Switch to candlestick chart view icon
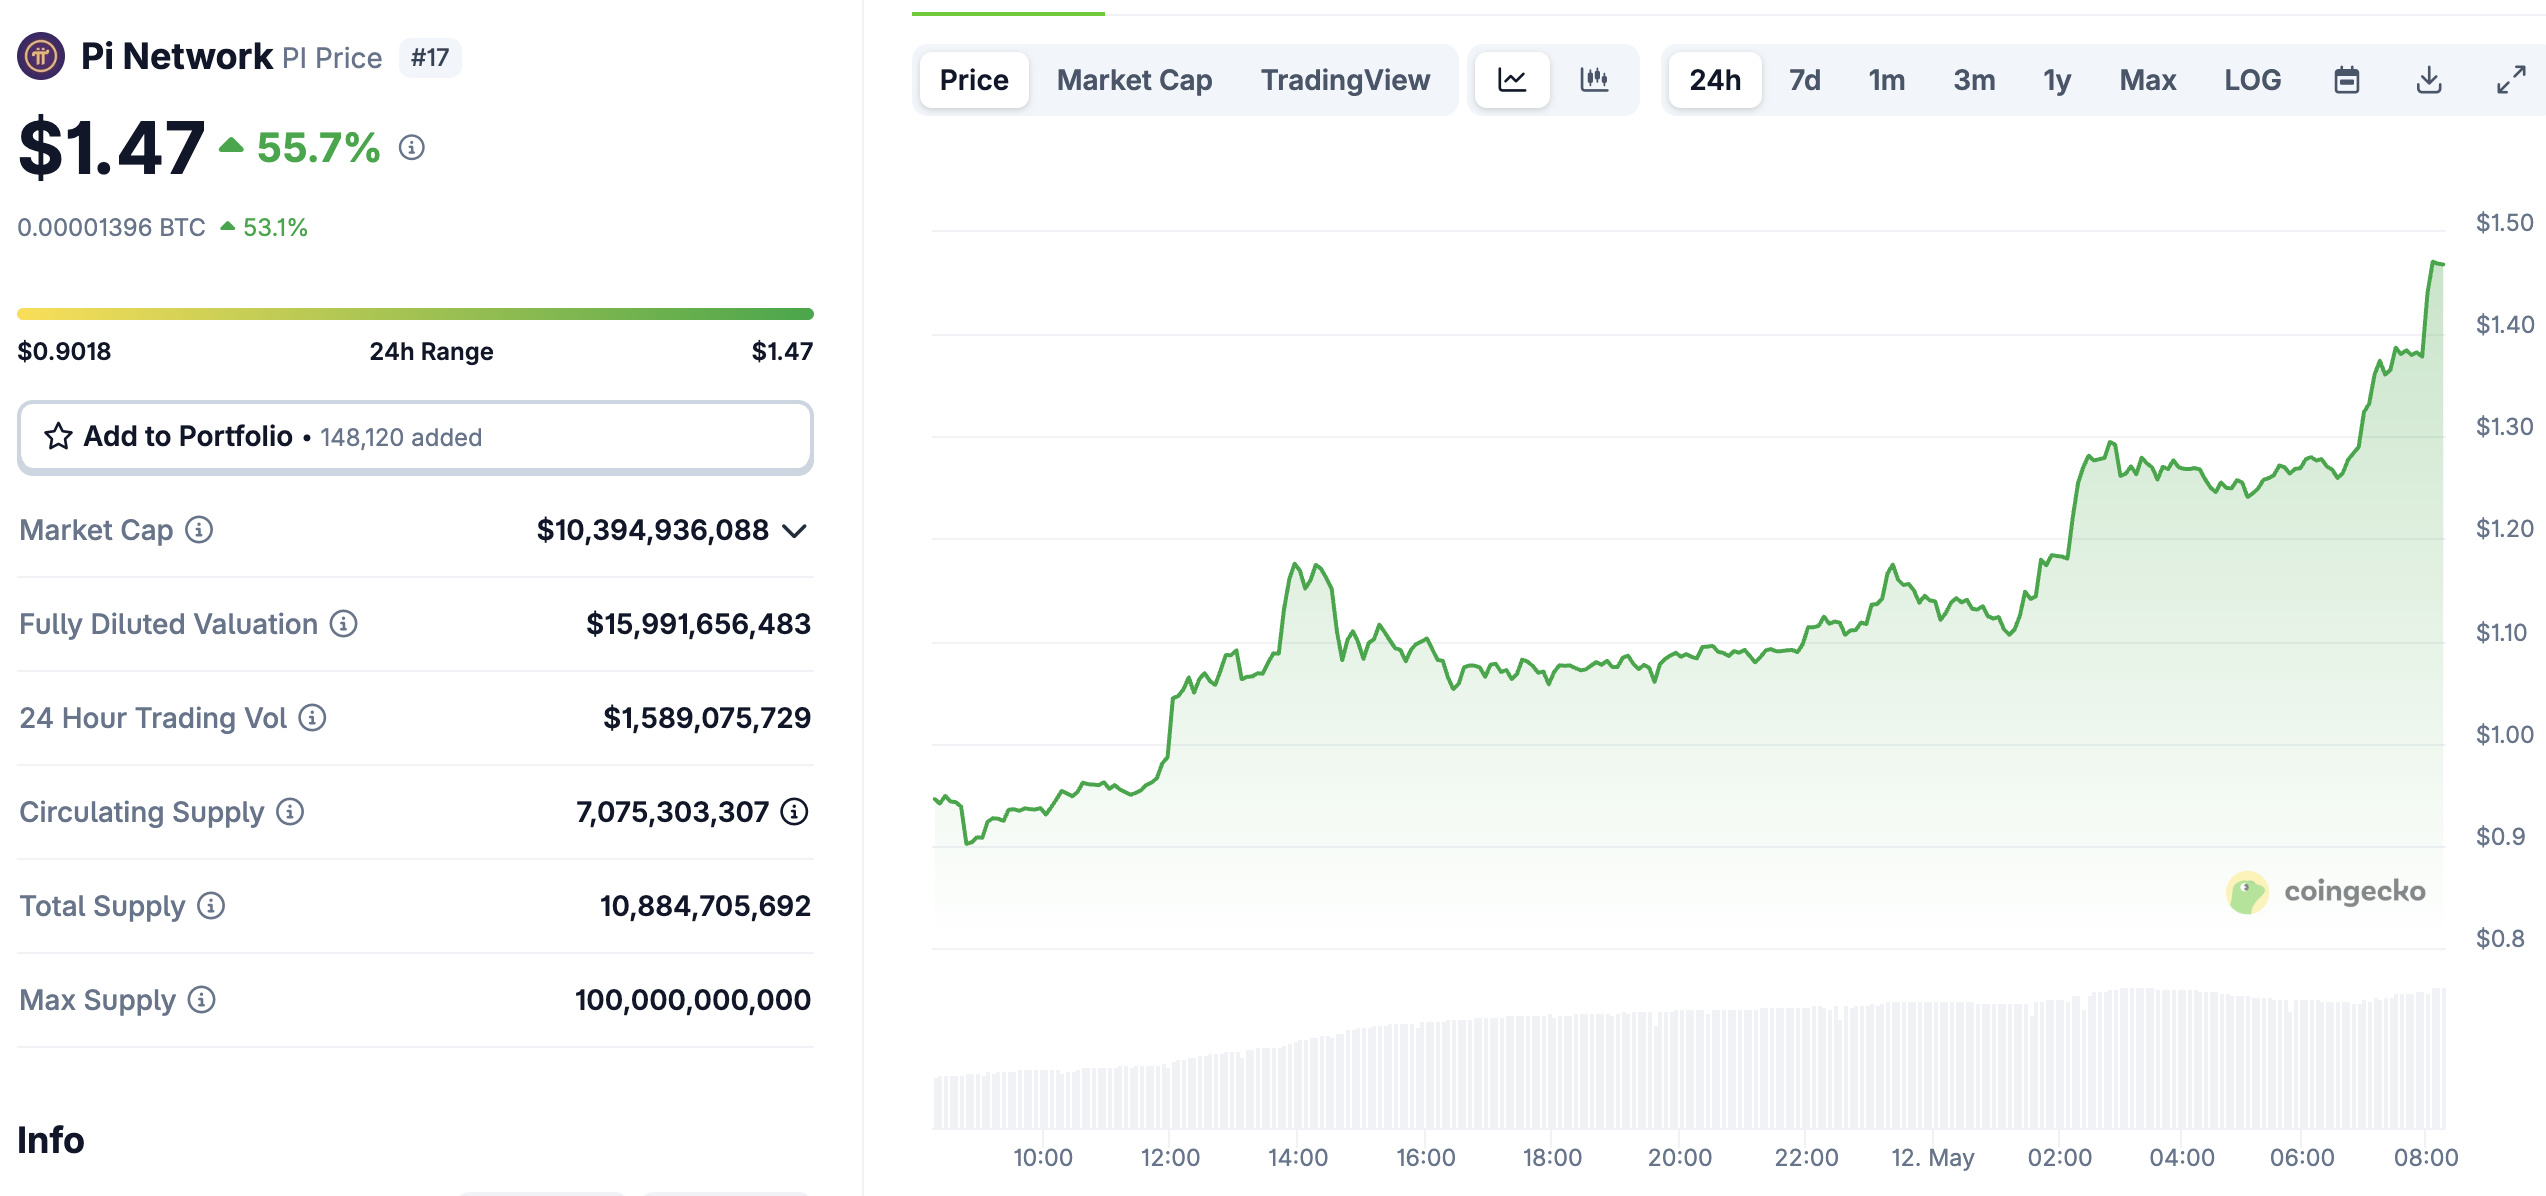This screenshot has height=1196, width=2546. (x=1594, y=80)
